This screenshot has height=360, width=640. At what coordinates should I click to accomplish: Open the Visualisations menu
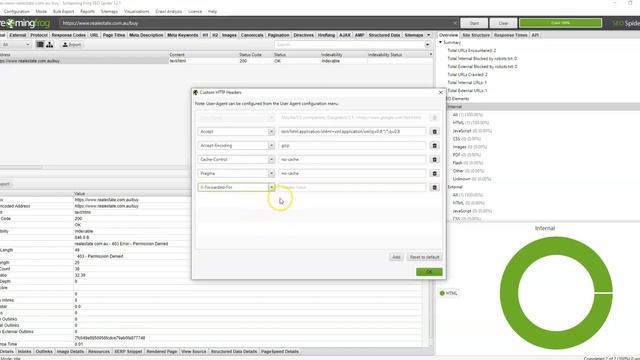[137, 11]
